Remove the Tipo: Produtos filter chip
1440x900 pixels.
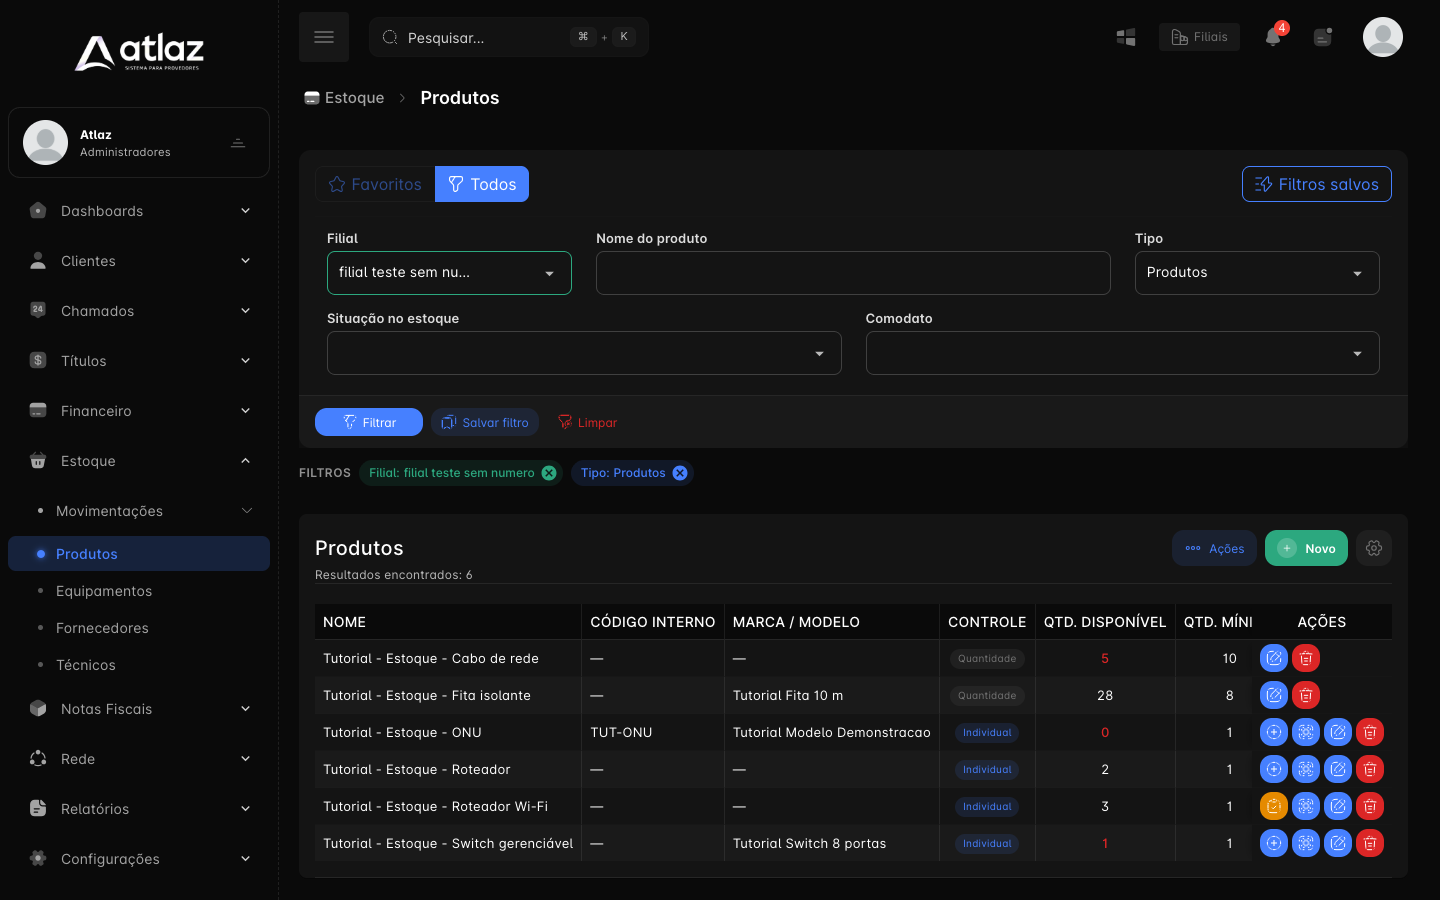(x=680, y=473)
